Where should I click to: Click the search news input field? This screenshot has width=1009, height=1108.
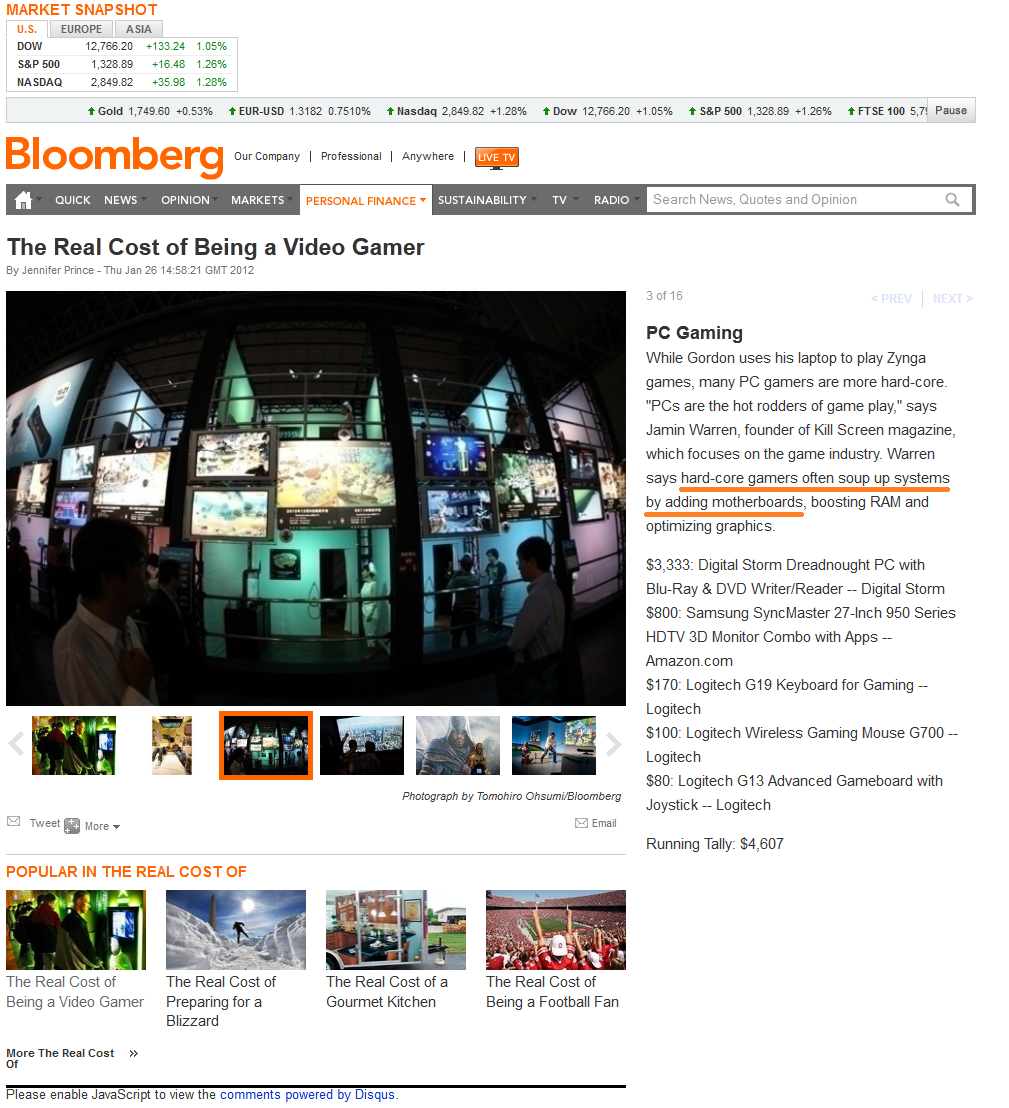(x=795, y=200)
